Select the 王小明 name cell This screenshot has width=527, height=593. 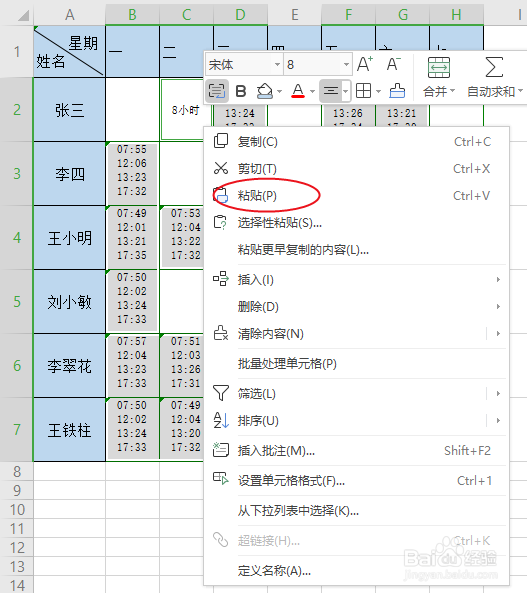70,238
